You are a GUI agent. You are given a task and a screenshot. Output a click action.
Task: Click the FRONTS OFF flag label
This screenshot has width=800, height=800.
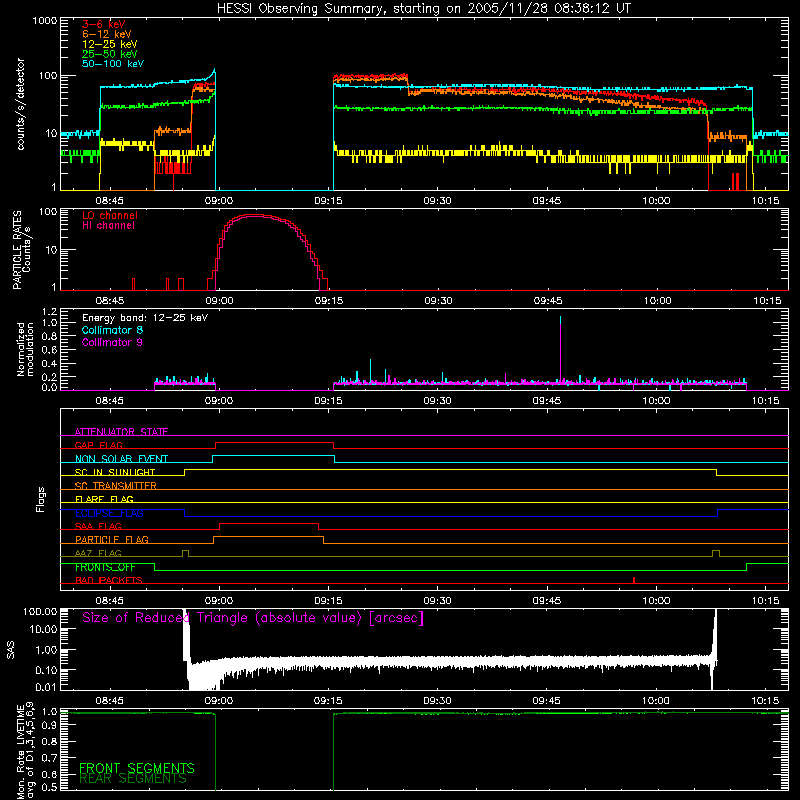(105, 567)
